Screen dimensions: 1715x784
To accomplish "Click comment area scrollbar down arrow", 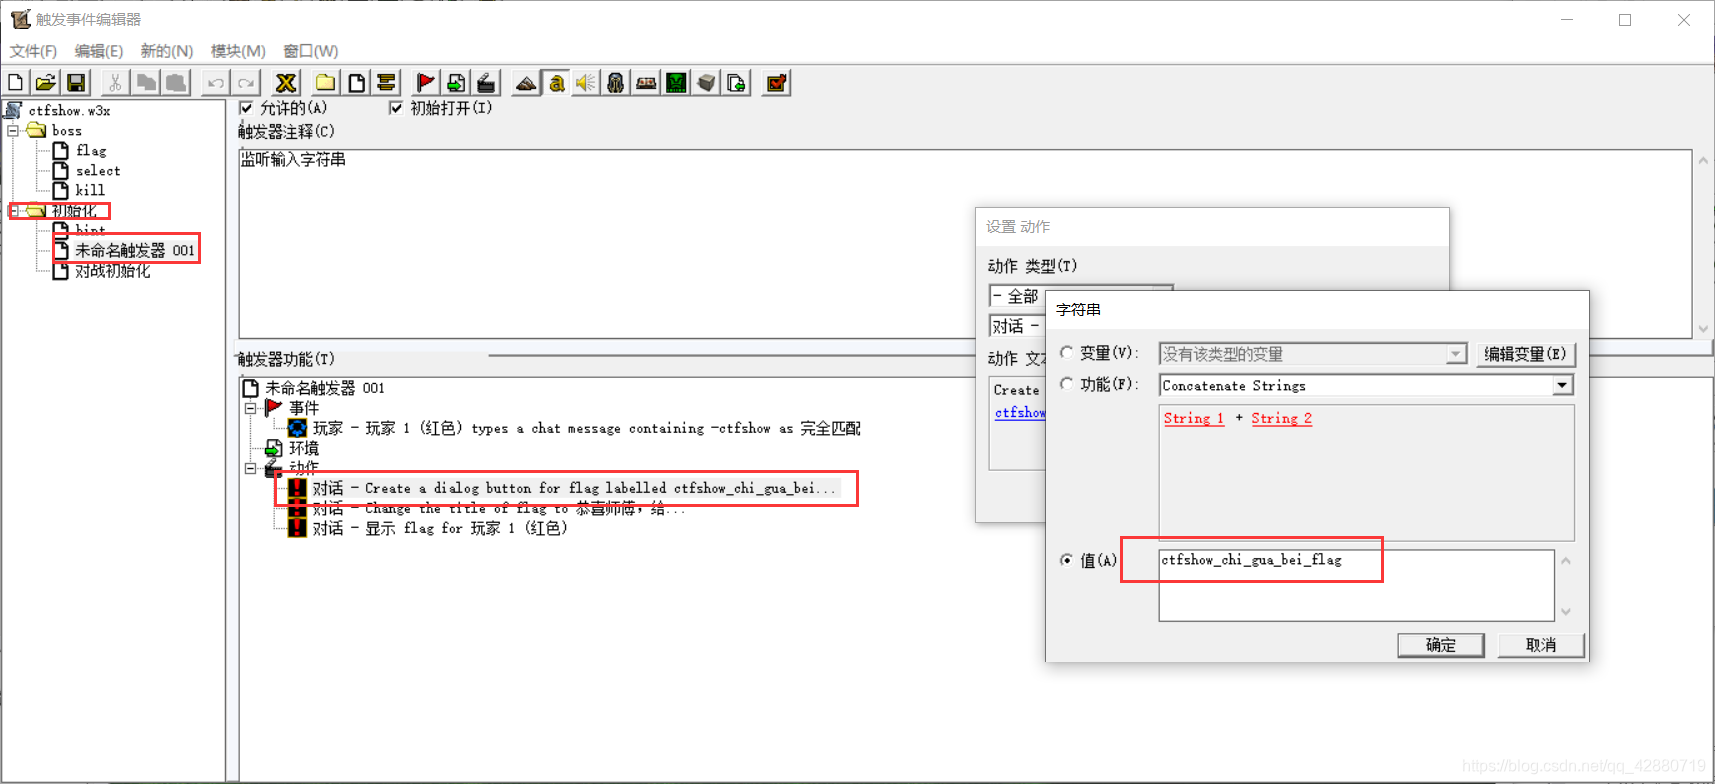I will point(1703,328).
